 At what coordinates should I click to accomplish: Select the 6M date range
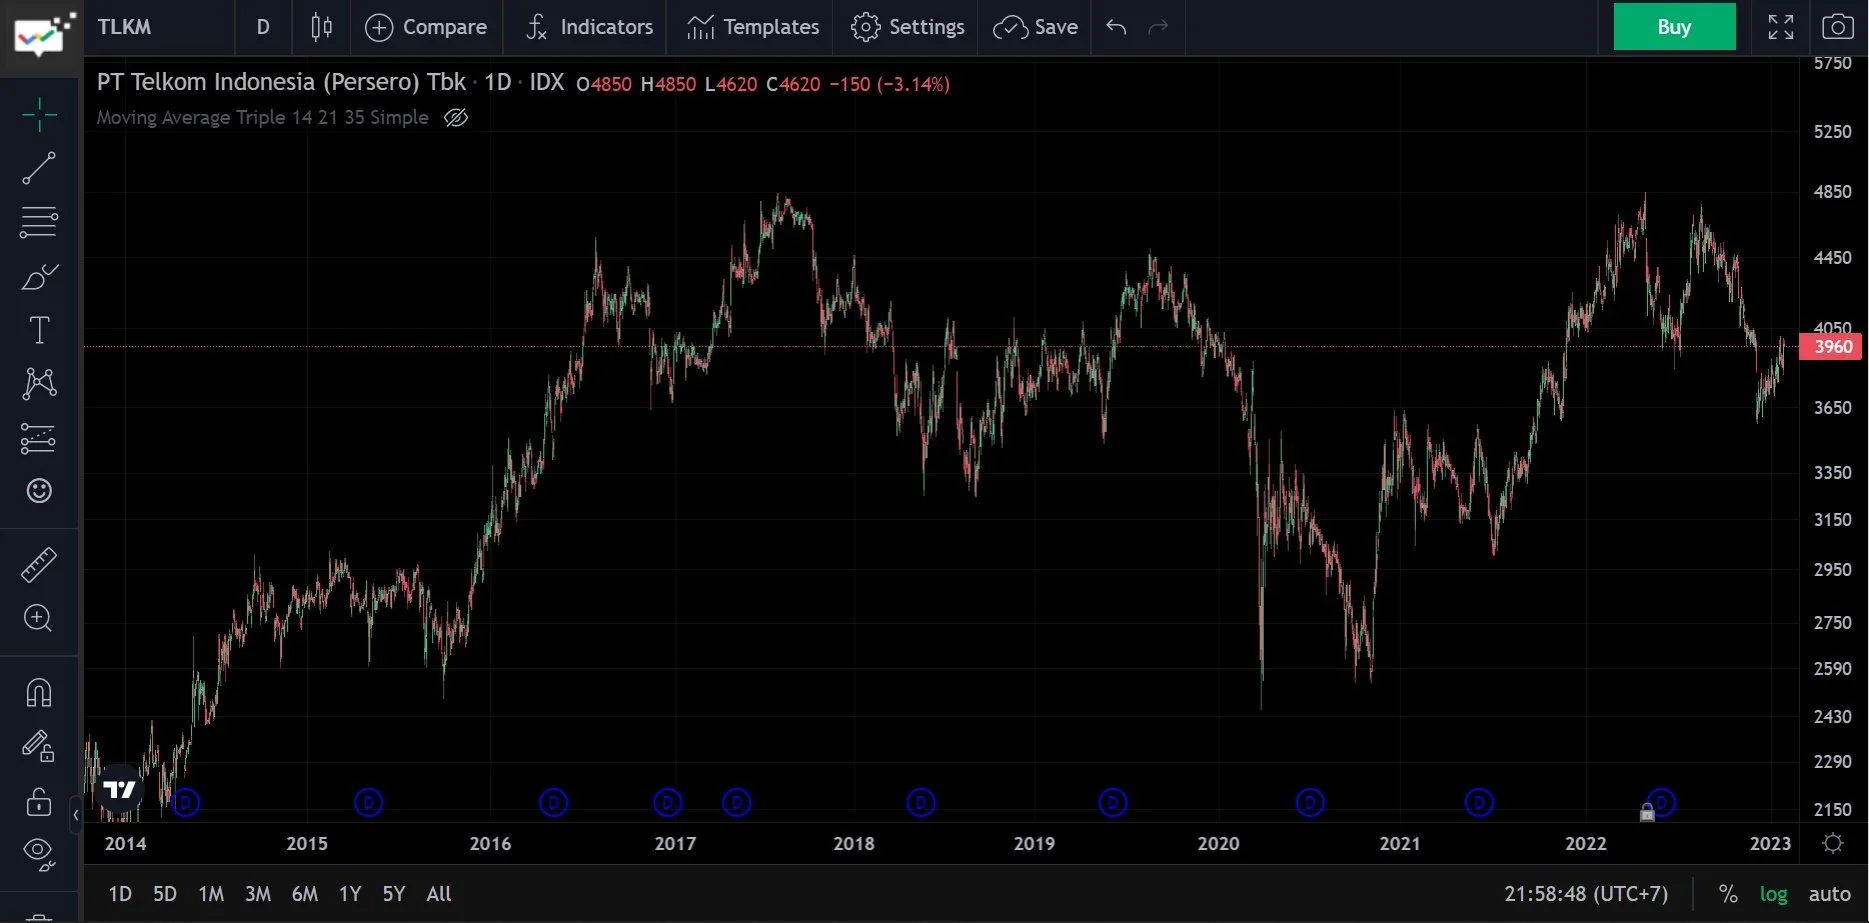pos(305,894)
